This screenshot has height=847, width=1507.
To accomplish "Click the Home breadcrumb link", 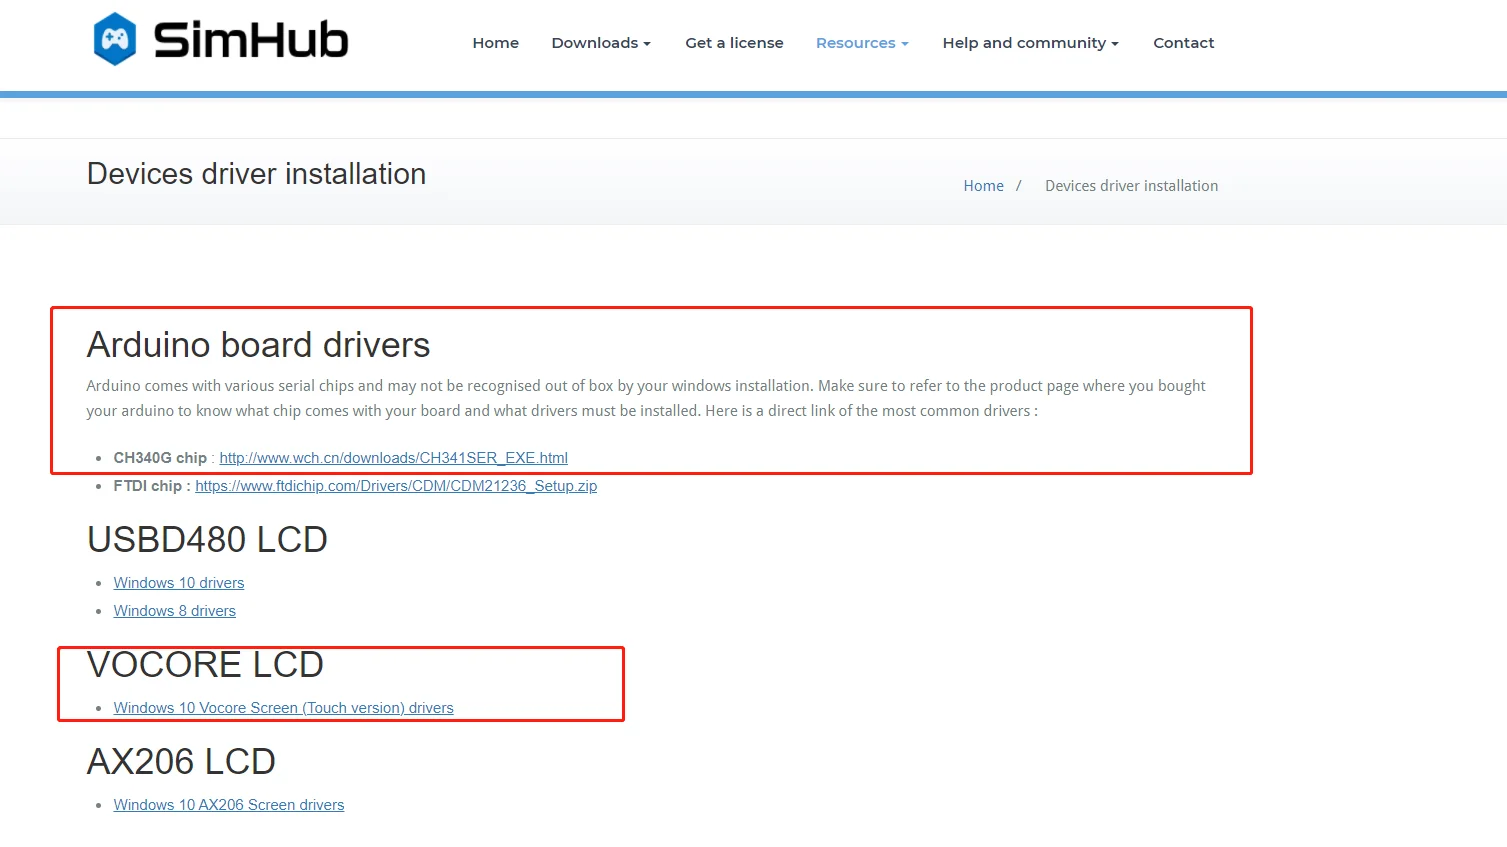I will point(983,186).
